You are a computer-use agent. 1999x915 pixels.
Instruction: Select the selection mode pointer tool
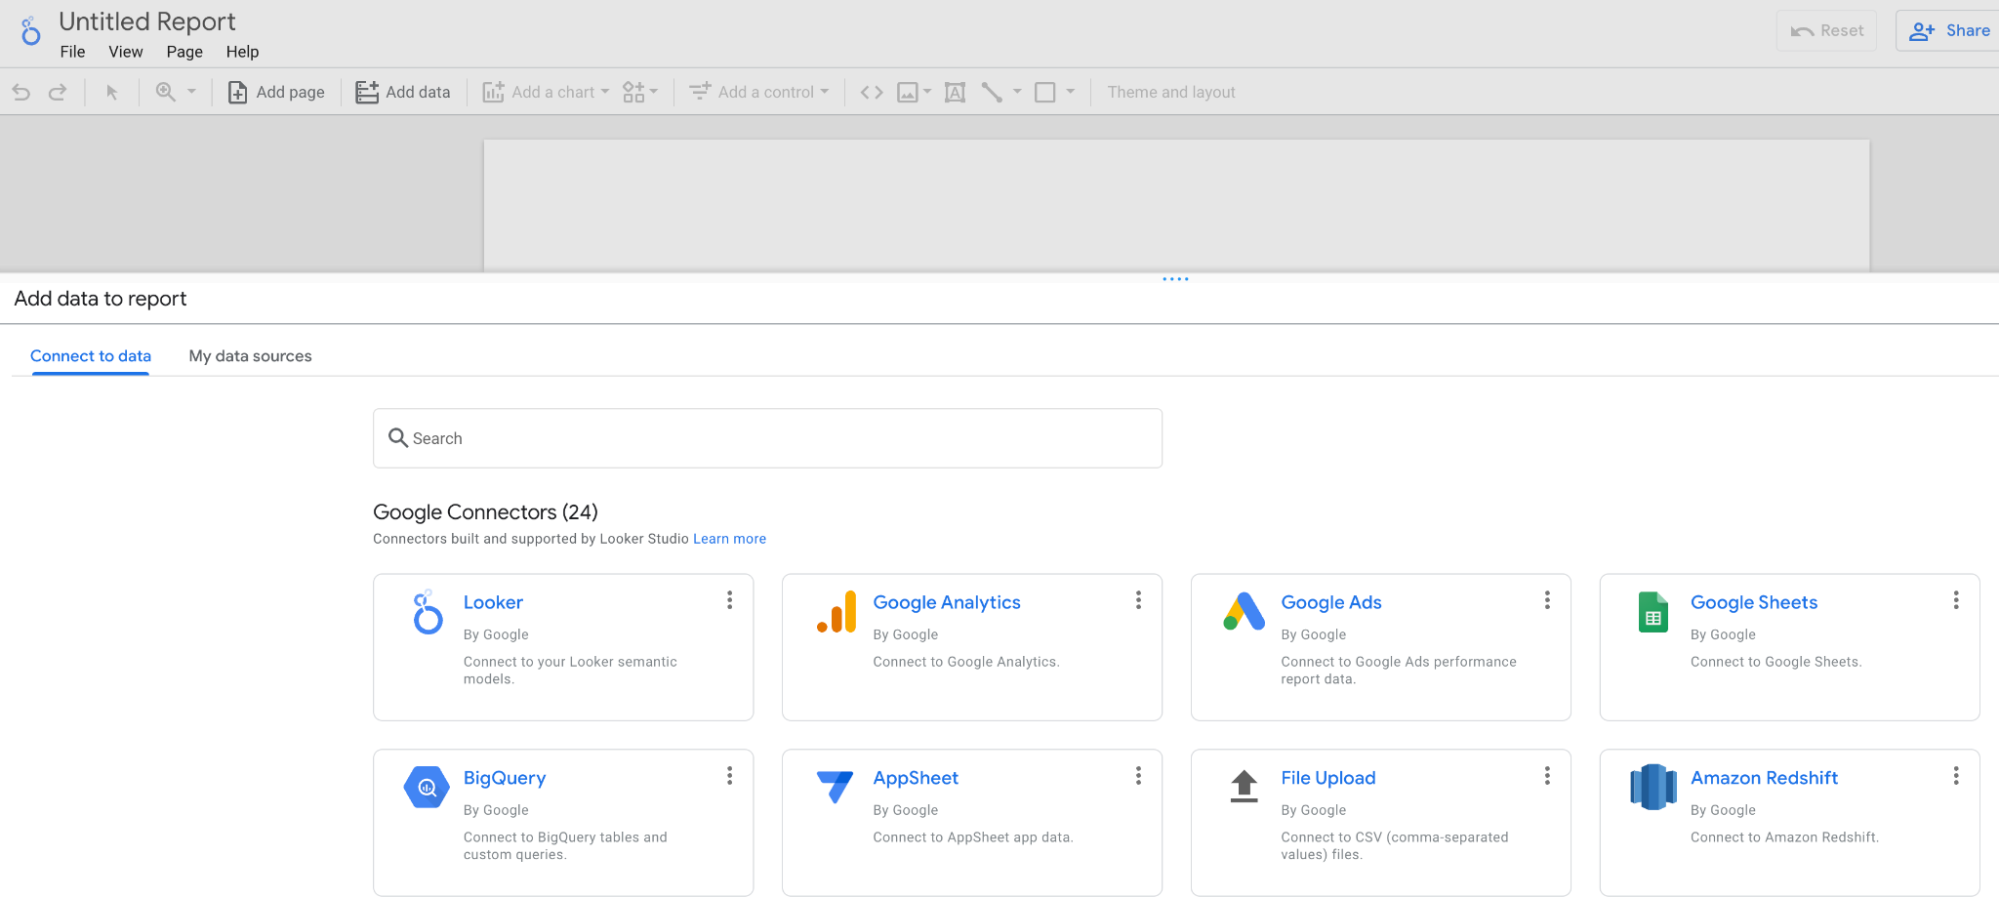click(112, 92)
